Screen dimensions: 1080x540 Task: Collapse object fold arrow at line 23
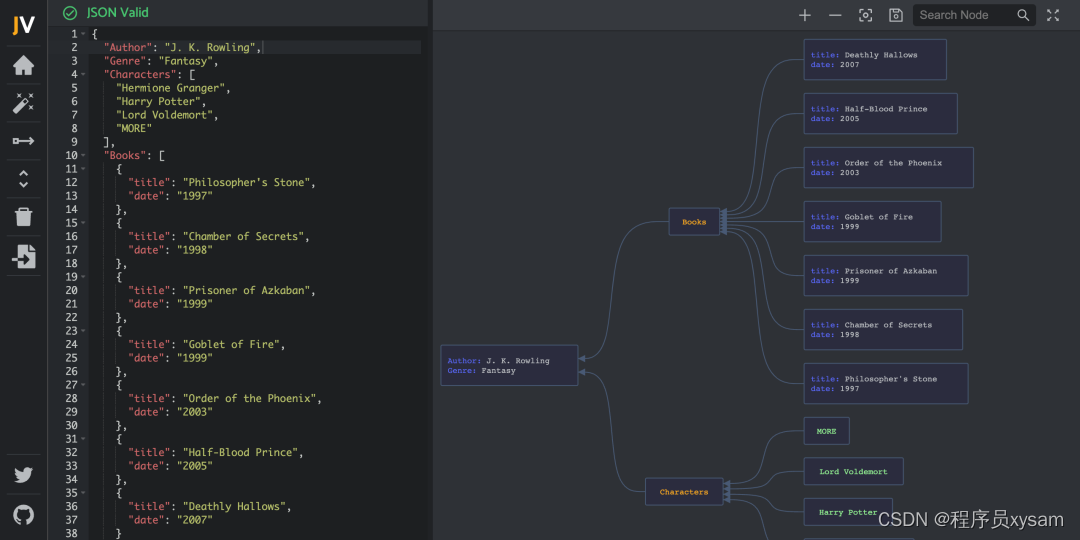83,331
